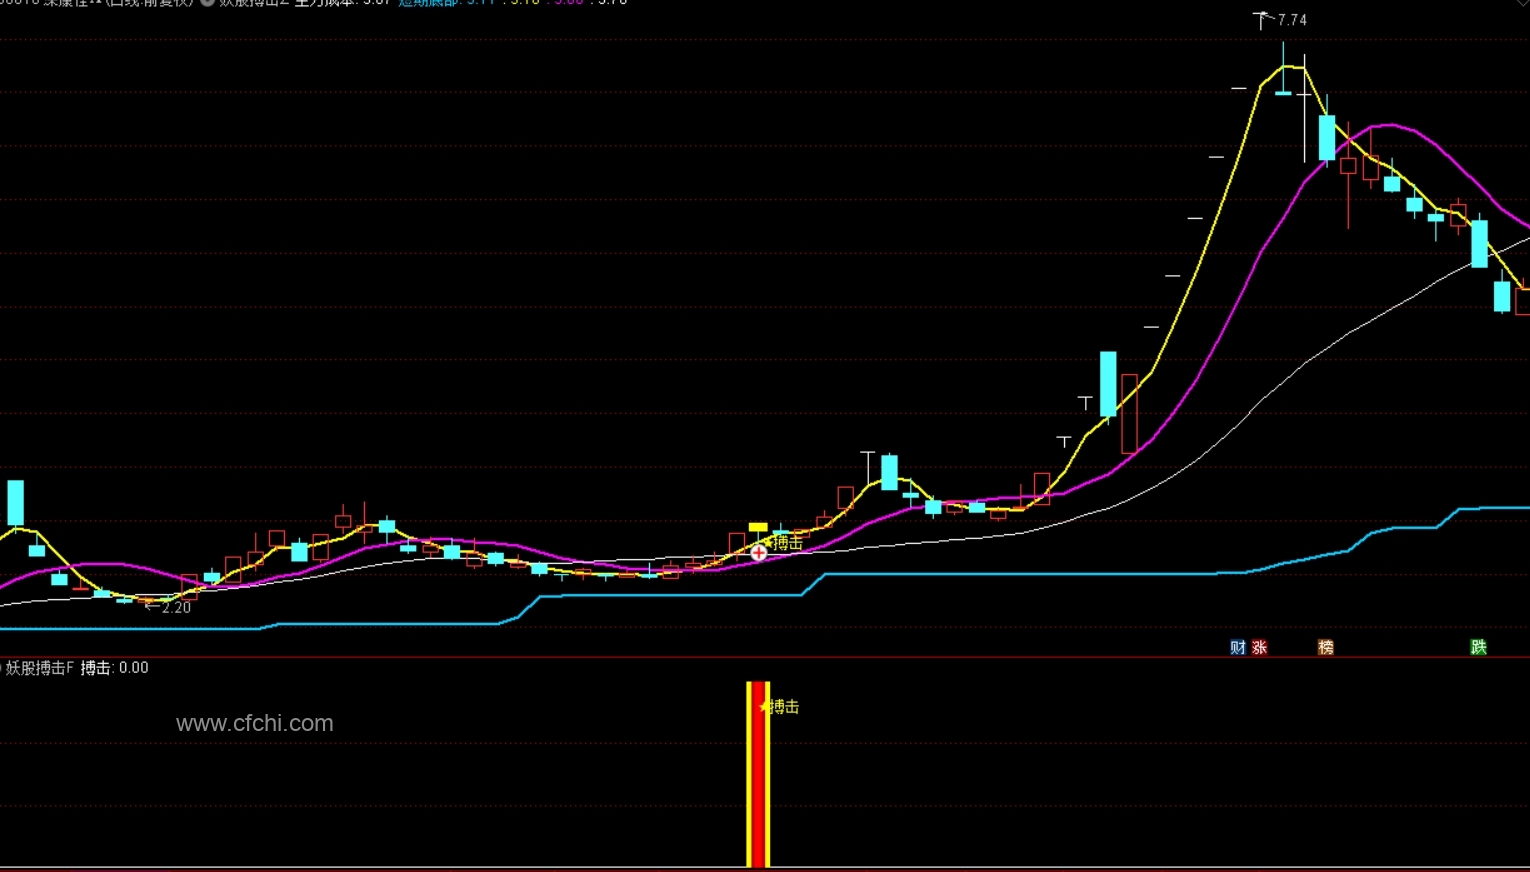Click the red 涨 rise marker icon
Image resolution: width=1530 pixels, height=872 pixels.
click(x=1259, y=647)
